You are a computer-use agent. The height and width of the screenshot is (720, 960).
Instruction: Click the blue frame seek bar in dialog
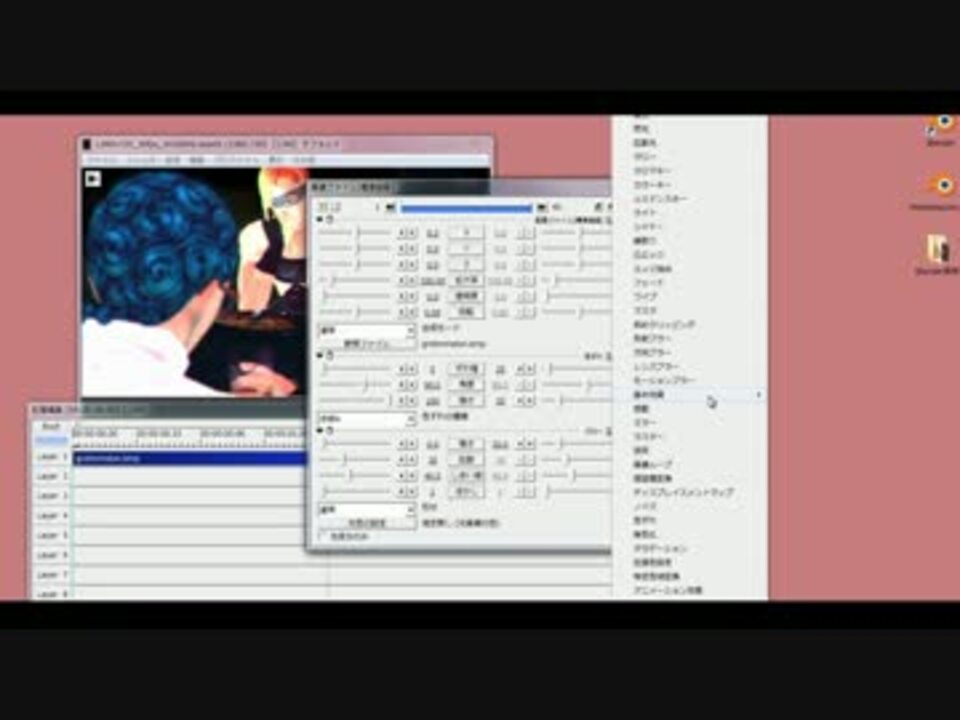tap(466, 208)
